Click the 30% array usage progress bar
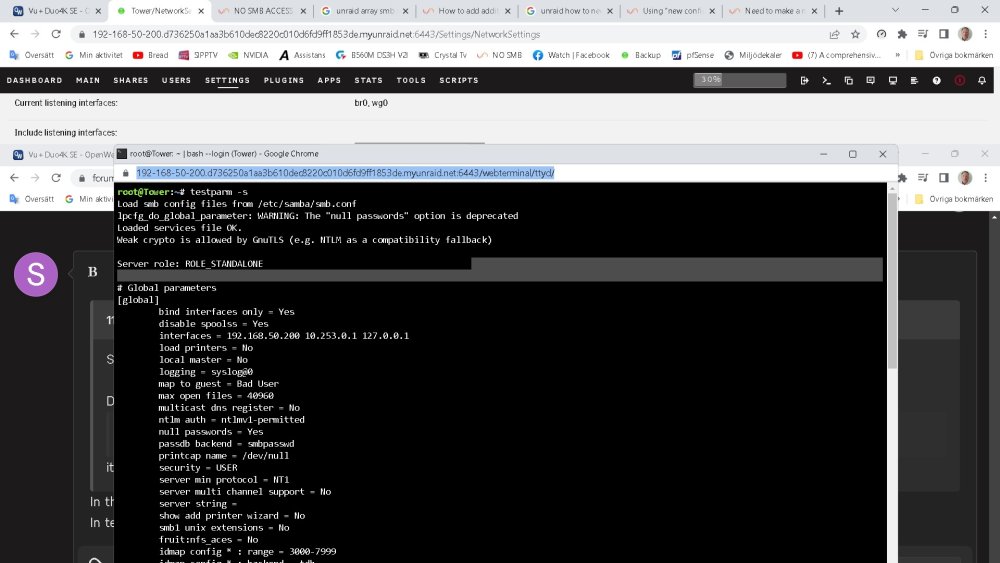The width and height of the screenshot is (1000, 563). point(740,80)
